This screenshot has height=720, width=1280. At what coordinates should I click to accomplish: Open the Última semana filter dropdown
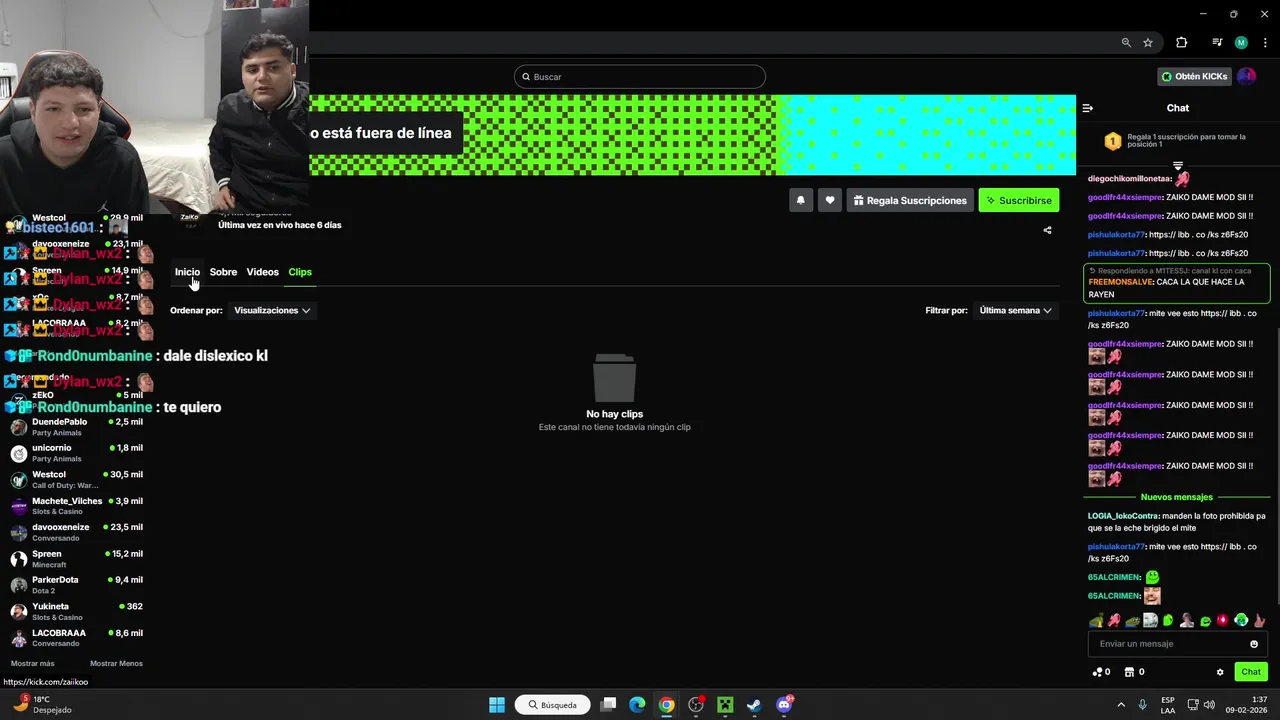tap(1015, 310)
